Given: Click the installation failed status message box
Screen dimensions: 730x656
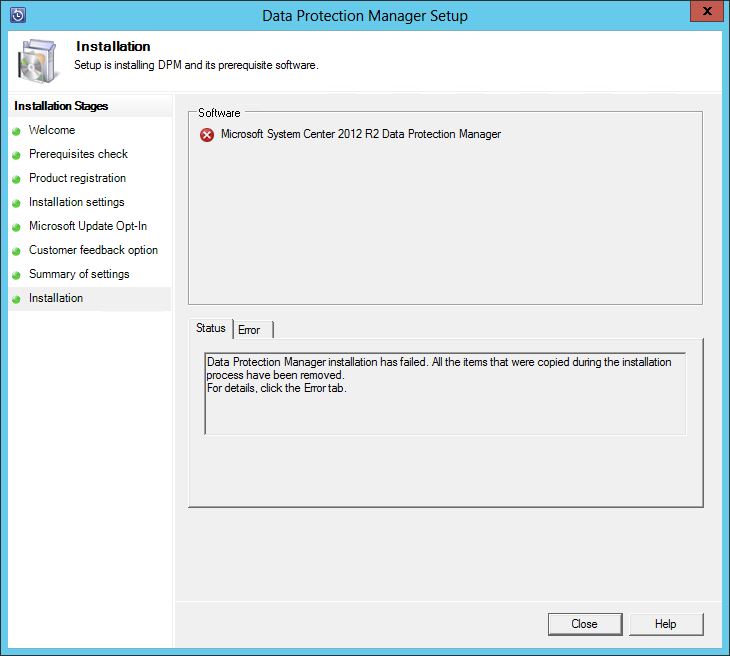Looking at the screenshot, I should point(445,394).
